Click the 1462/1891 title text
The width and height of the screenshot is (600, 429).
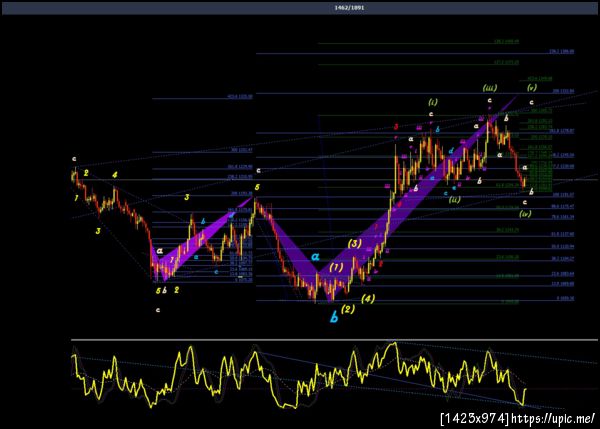pos(349,8)
